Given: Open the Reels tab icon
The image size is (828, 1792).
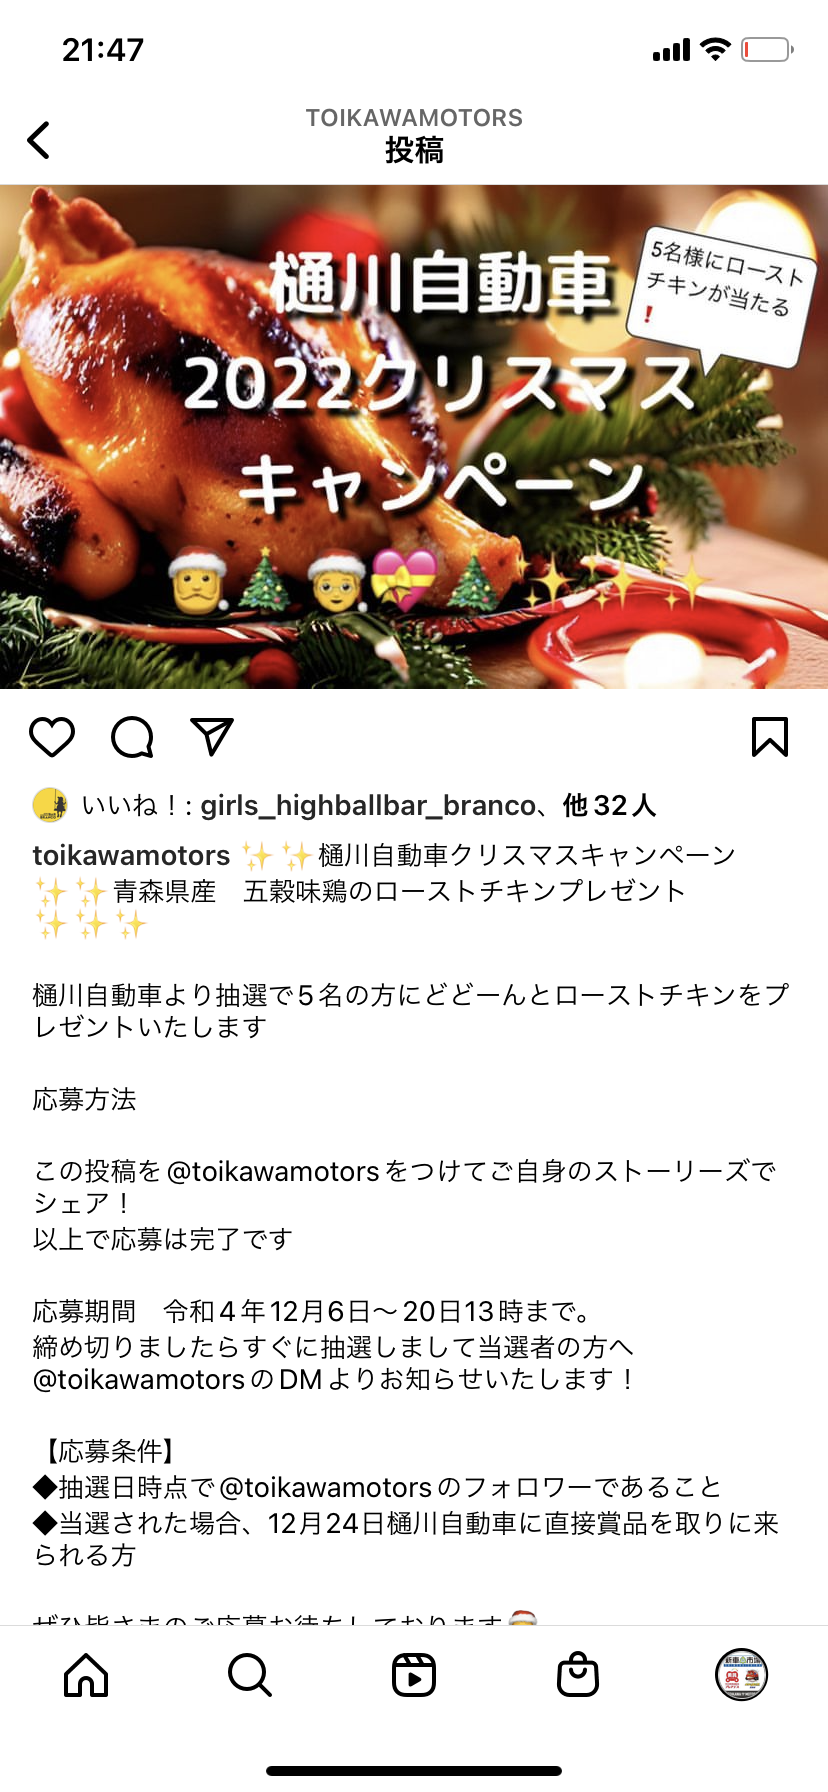Looking at the screenshot, I should pos(414,1674).
